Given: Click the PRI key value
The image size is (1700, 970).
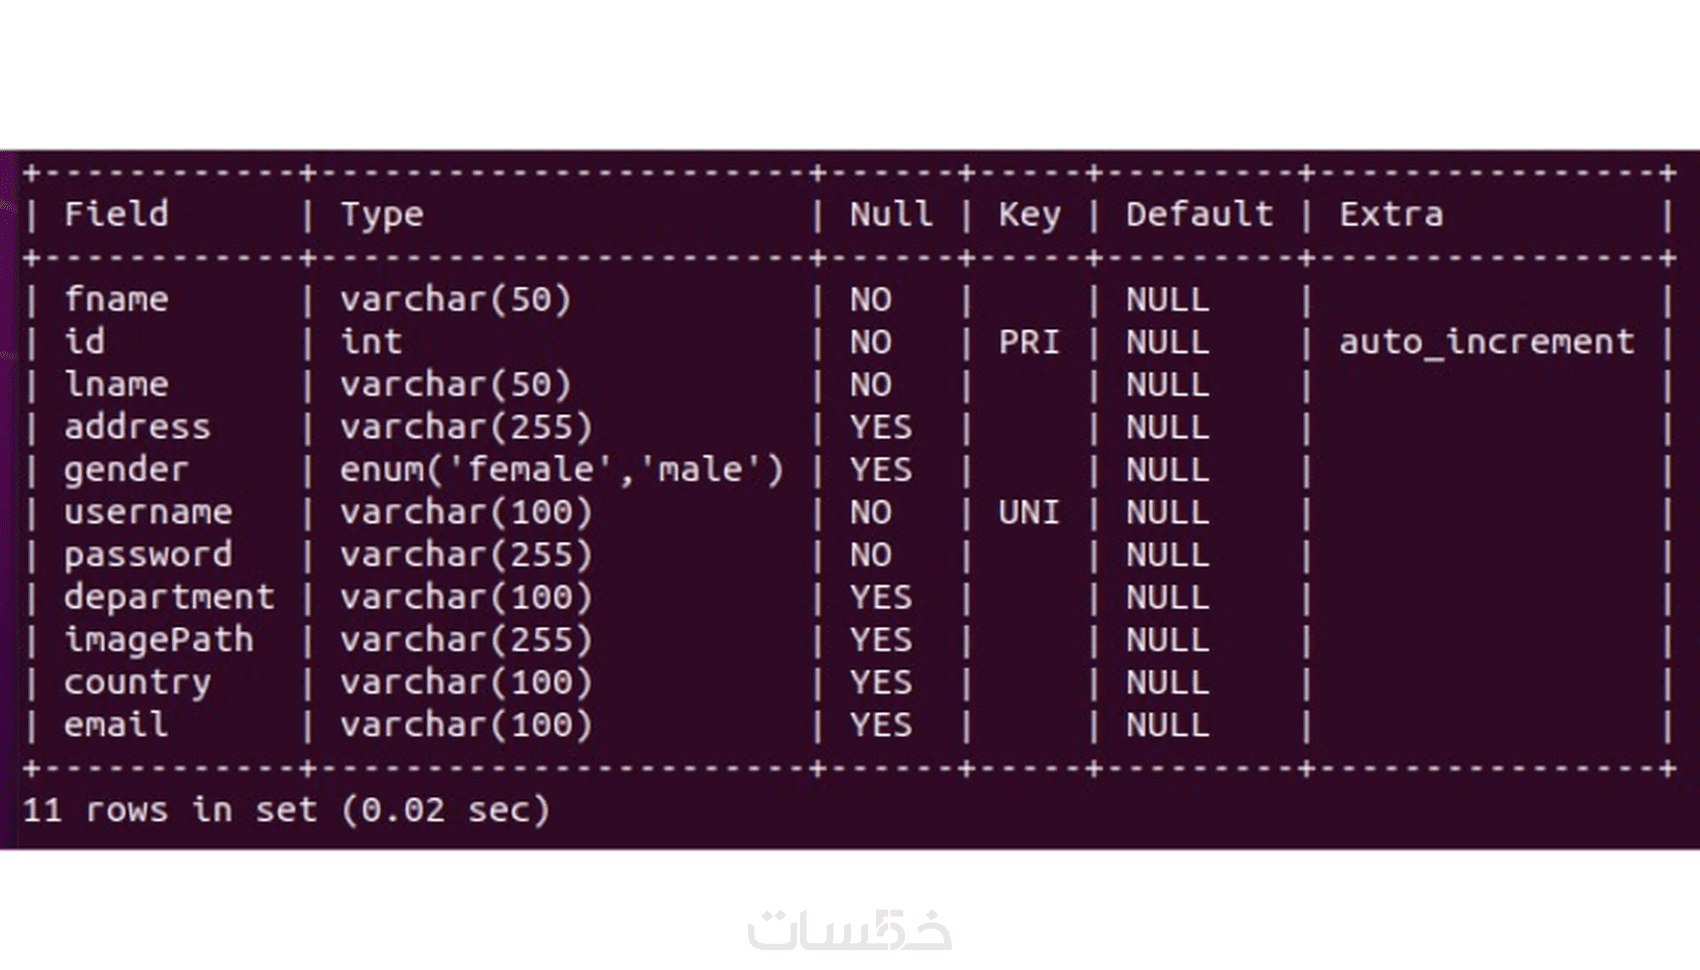Looking at the screenshot, I should pos(1028,342).
